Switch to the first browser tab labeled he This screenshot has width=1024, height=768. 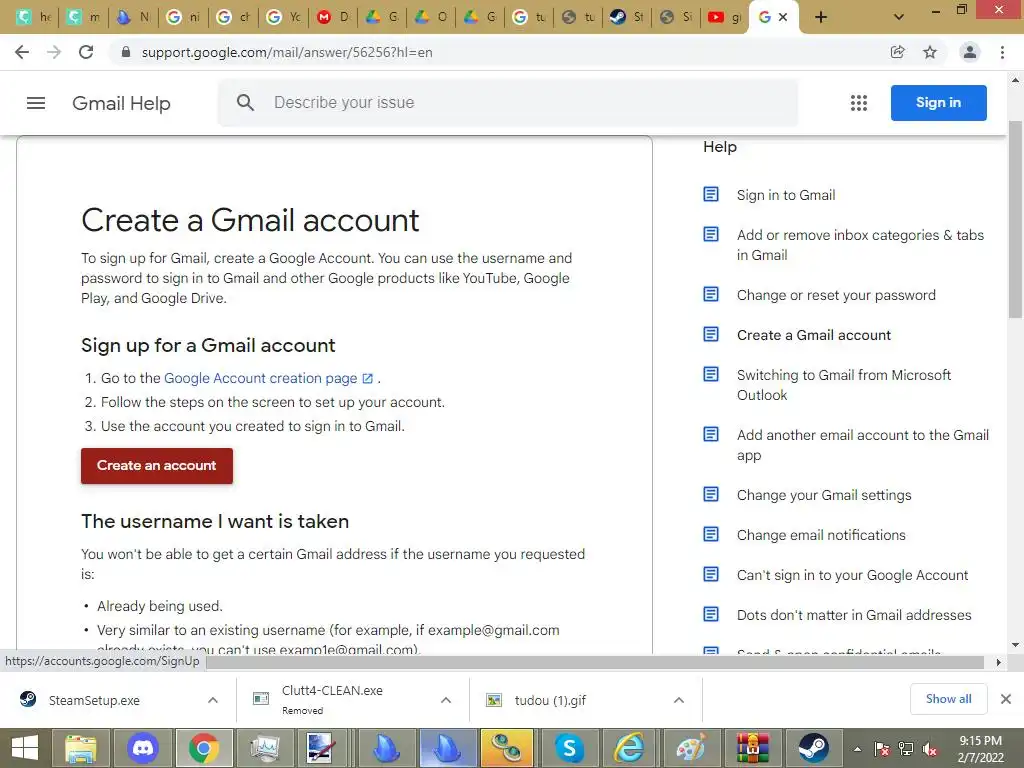(33, 18)
